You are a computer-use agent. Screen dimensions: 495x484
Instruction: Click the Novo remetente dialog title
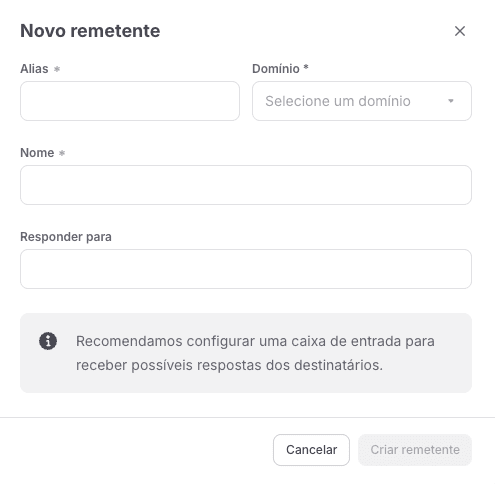click(x=90, y=31)
